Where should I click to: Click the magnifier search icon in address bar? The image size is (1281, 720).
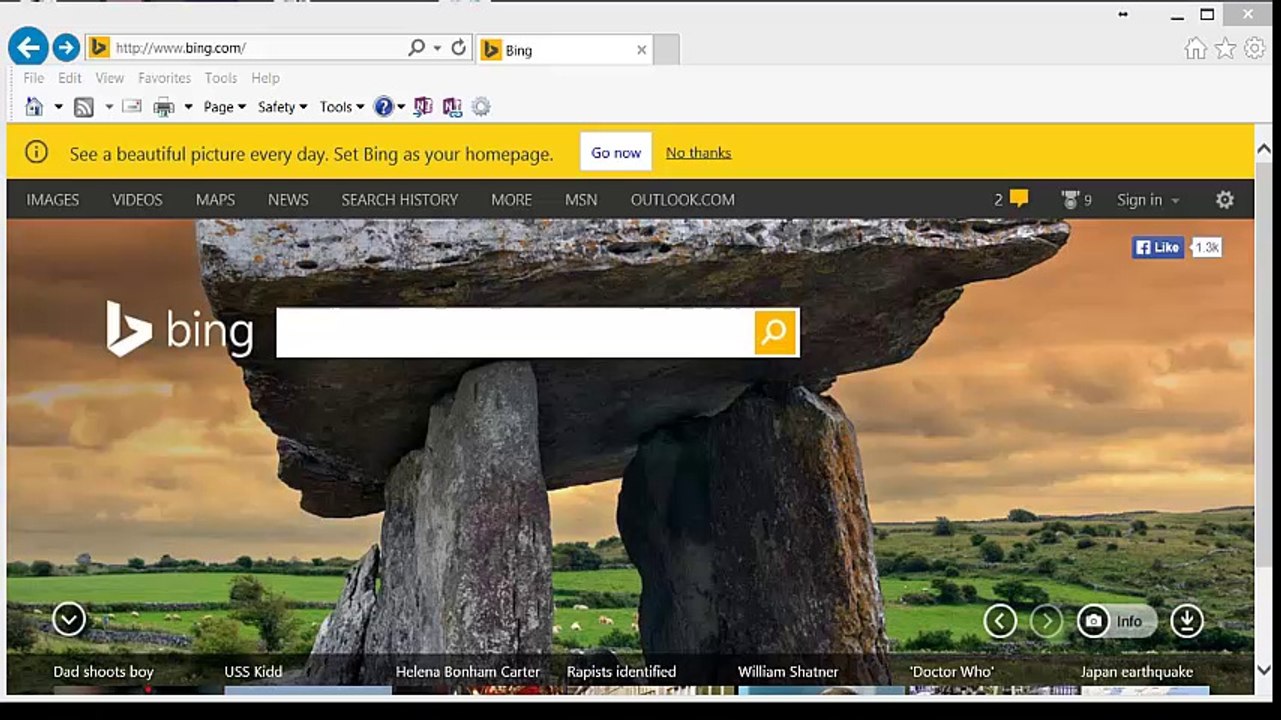coord(416,48)
